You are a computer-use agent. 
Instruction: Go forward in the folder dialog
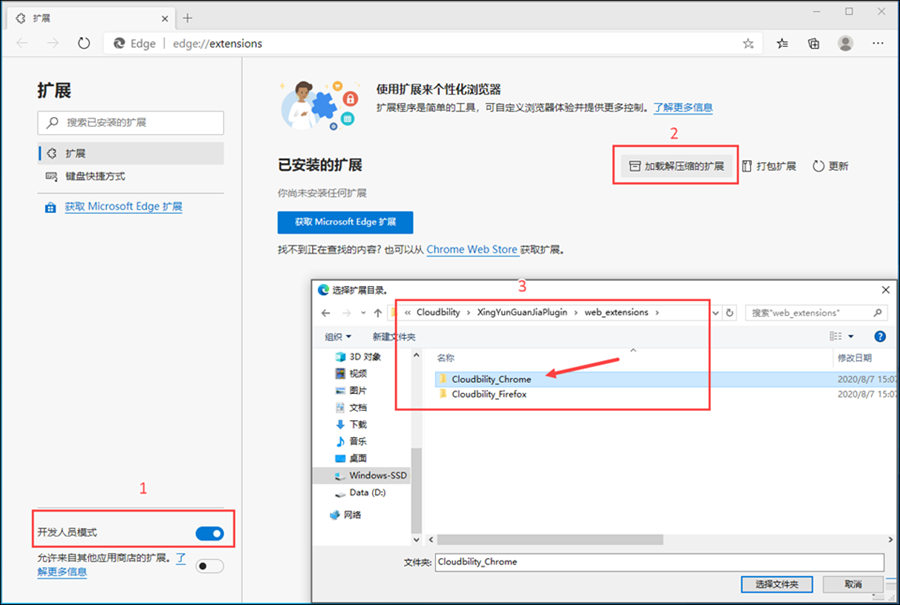click(346, 313)
